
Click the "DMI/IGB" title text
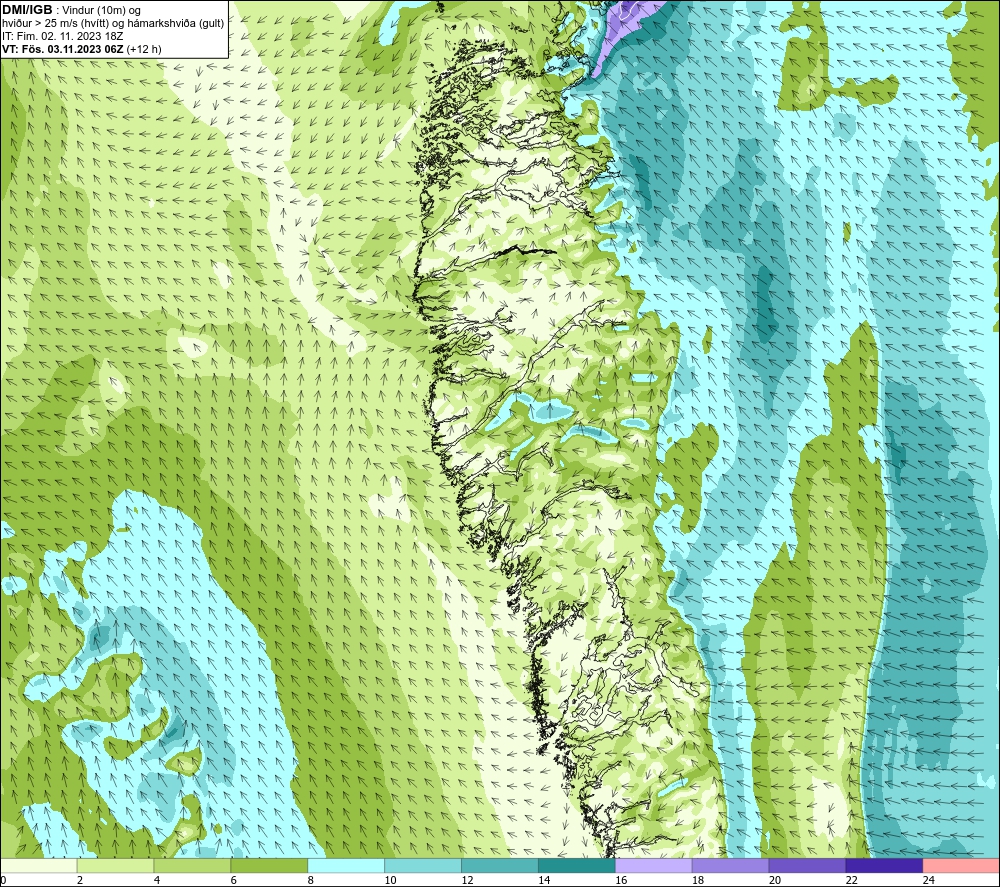tap(27, 10)
